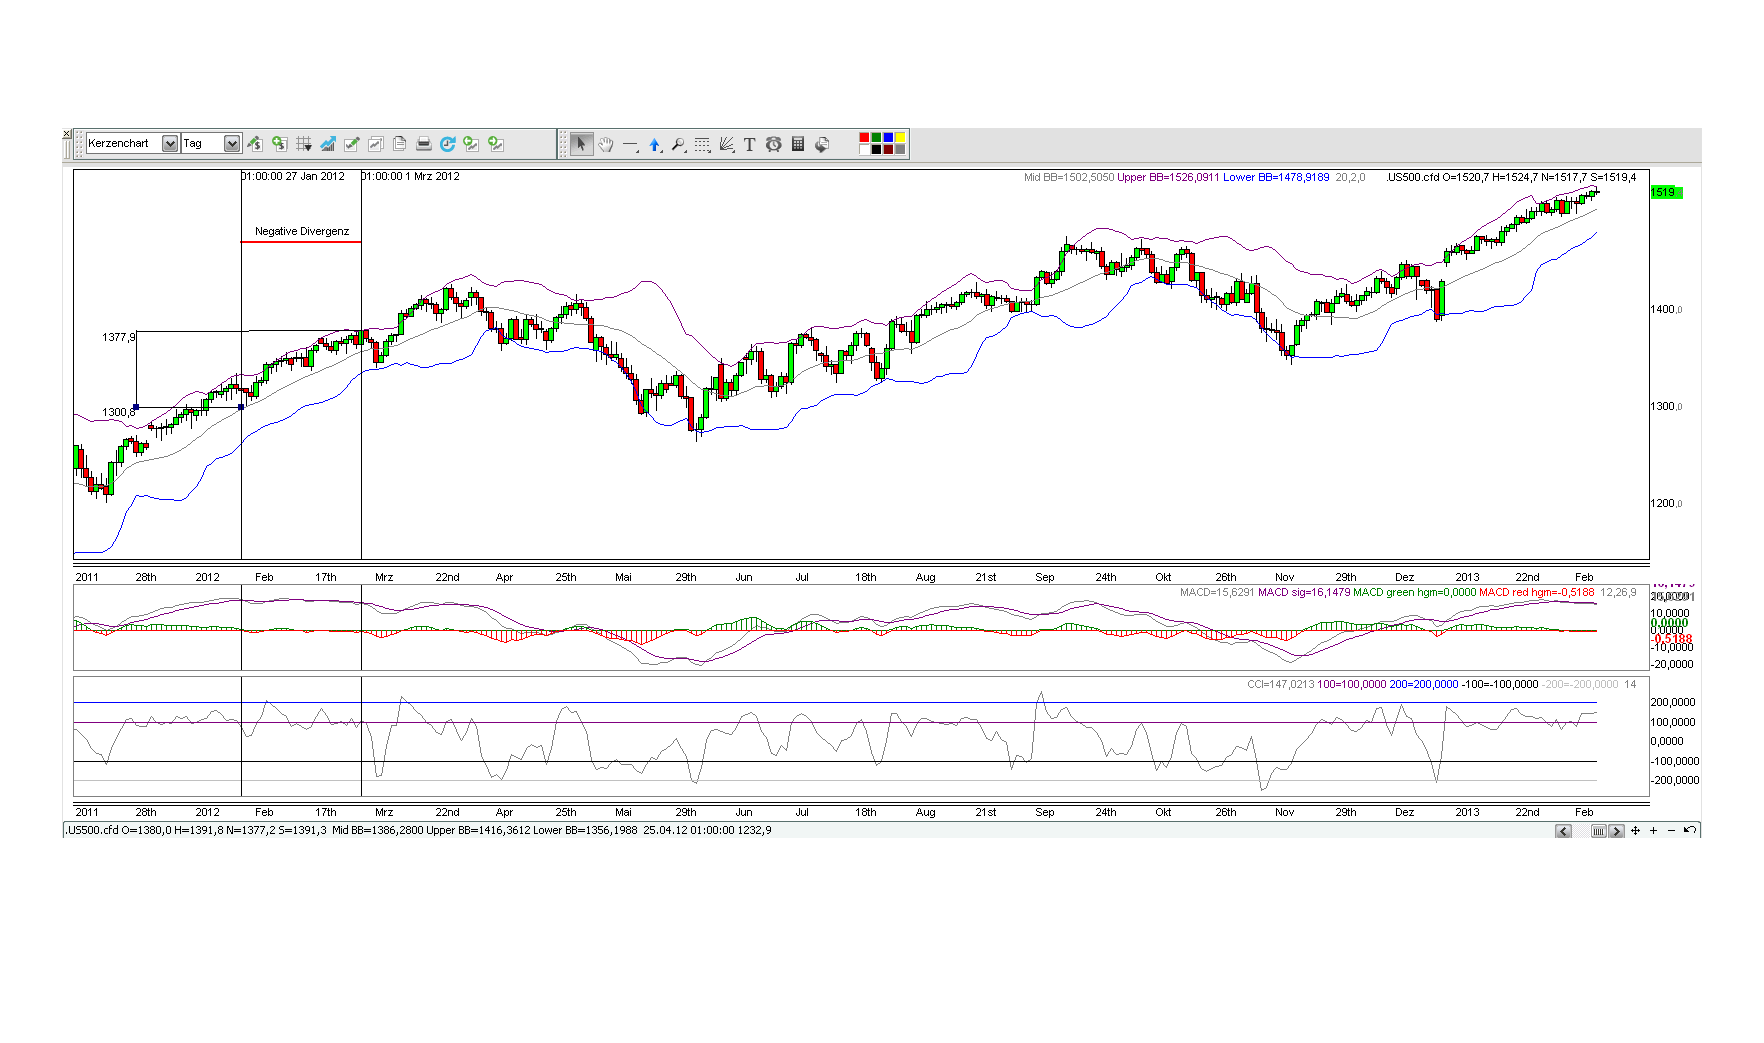Image resolution: width=1764 pixels, height=1043 pixels.
Task: Pick the dark red color swatch
Action: (x=889, y=150)
